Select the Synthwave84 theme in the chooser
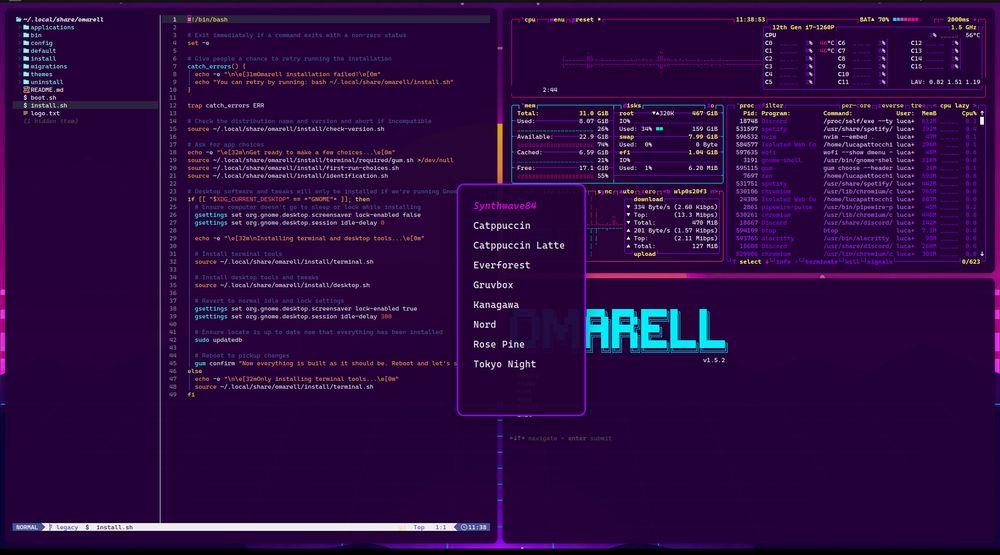Image resolution: width=1000 pixels, height=555 pixels. pyautogui.click(x=504, y=206)
